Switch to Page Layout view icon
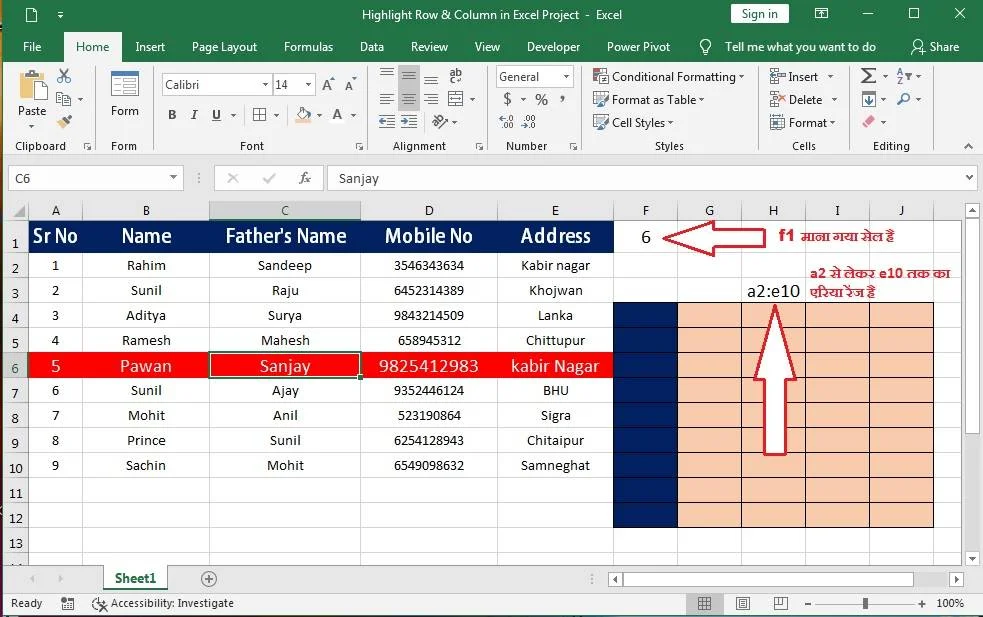Screen dimensions: 983x617 click(743, 603)
